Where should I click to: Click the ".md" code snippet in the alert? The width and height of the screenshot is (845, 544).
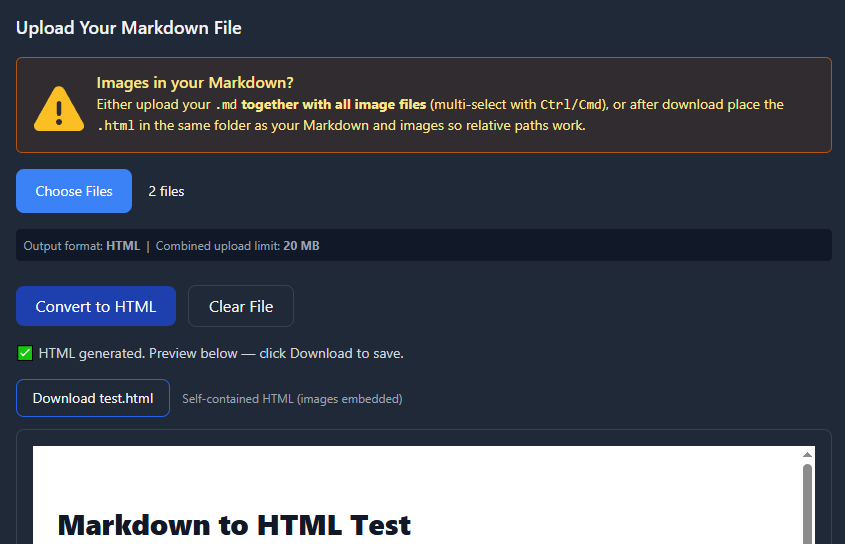click(226, 105)
